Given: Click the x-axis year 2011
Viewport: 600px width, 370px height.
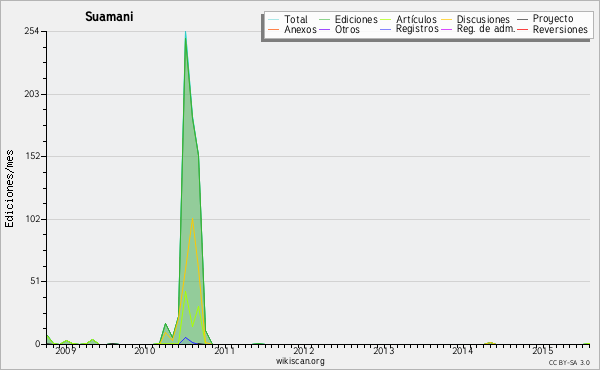Looking at the screenshot, I should 224,350.
